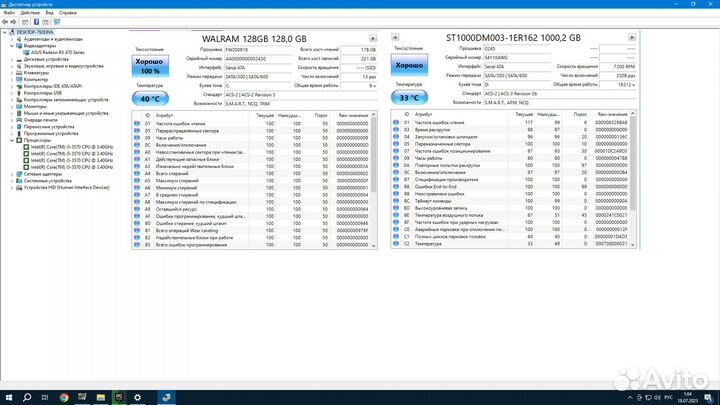The image size is (720, 405).
Task: Select Звуковые, игровые и видеоустройства item
Action: pyautogui.click(x=63, y=66)
